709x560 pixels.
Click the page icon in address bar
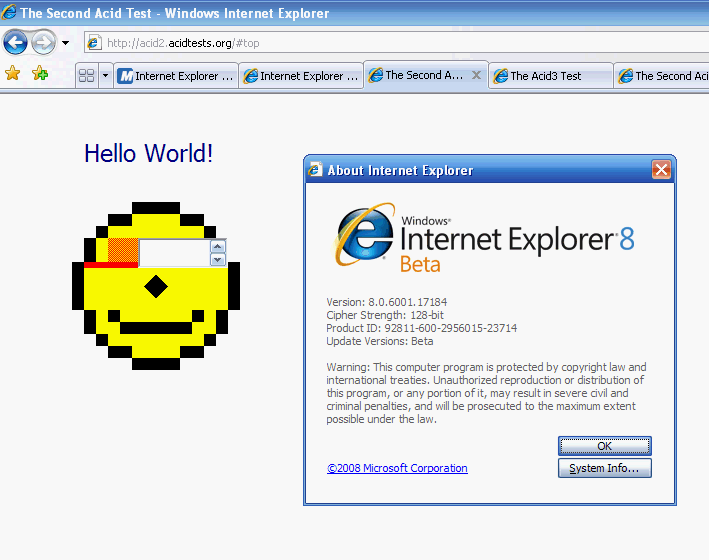94,43
